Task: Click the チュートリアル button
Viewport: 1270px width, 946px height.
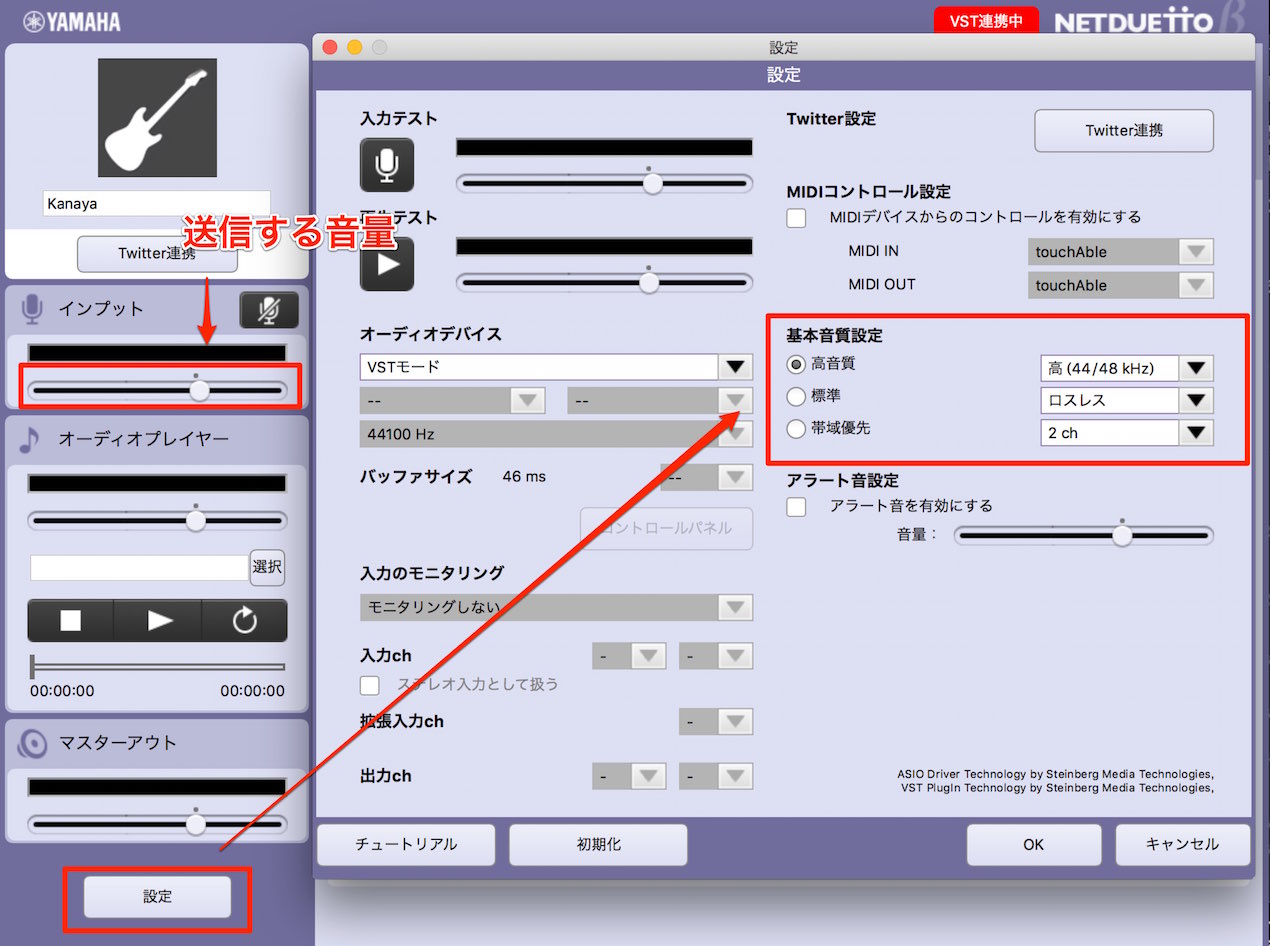Action: click(x=406, y=844)
